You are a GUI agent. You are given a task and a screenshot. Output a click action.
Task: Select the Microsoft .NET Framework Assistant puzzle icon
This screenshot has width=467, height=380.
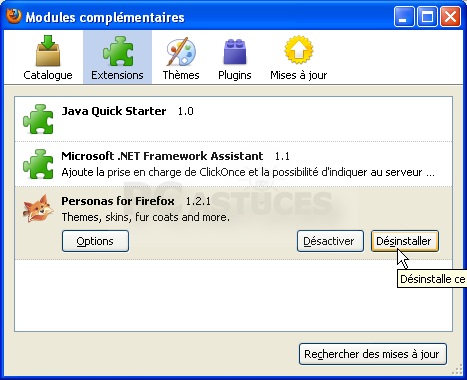(x=38, y=164)
